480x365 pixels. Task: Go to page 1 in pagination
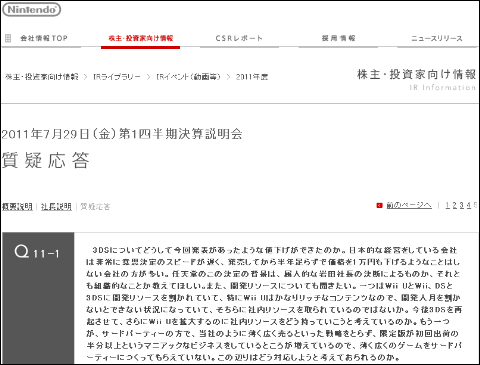(x=448, y=205)
